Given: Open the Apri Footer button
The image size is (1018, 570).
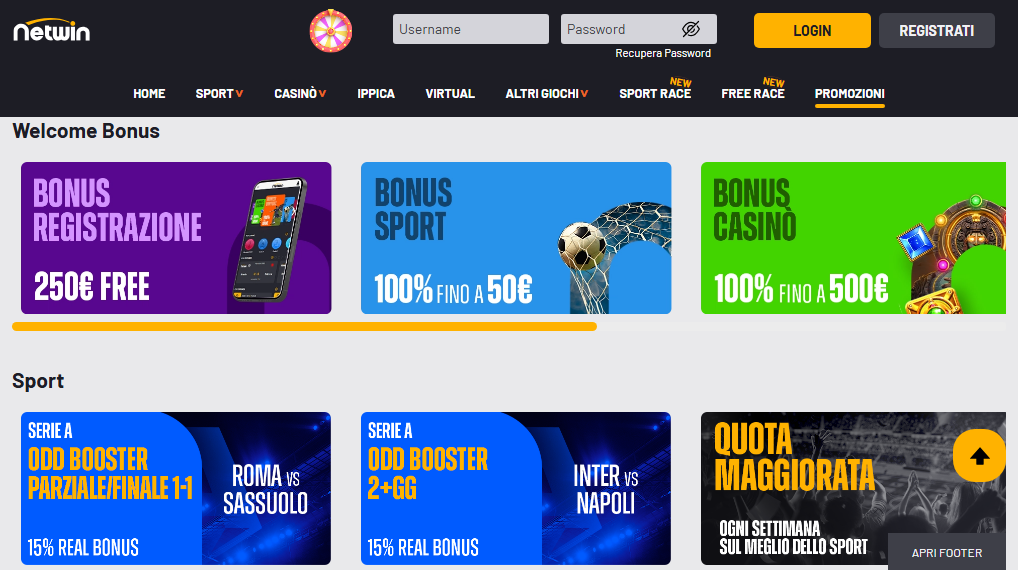Looking at the screenshot, I should pyautogui.click(x=947, y=552).
